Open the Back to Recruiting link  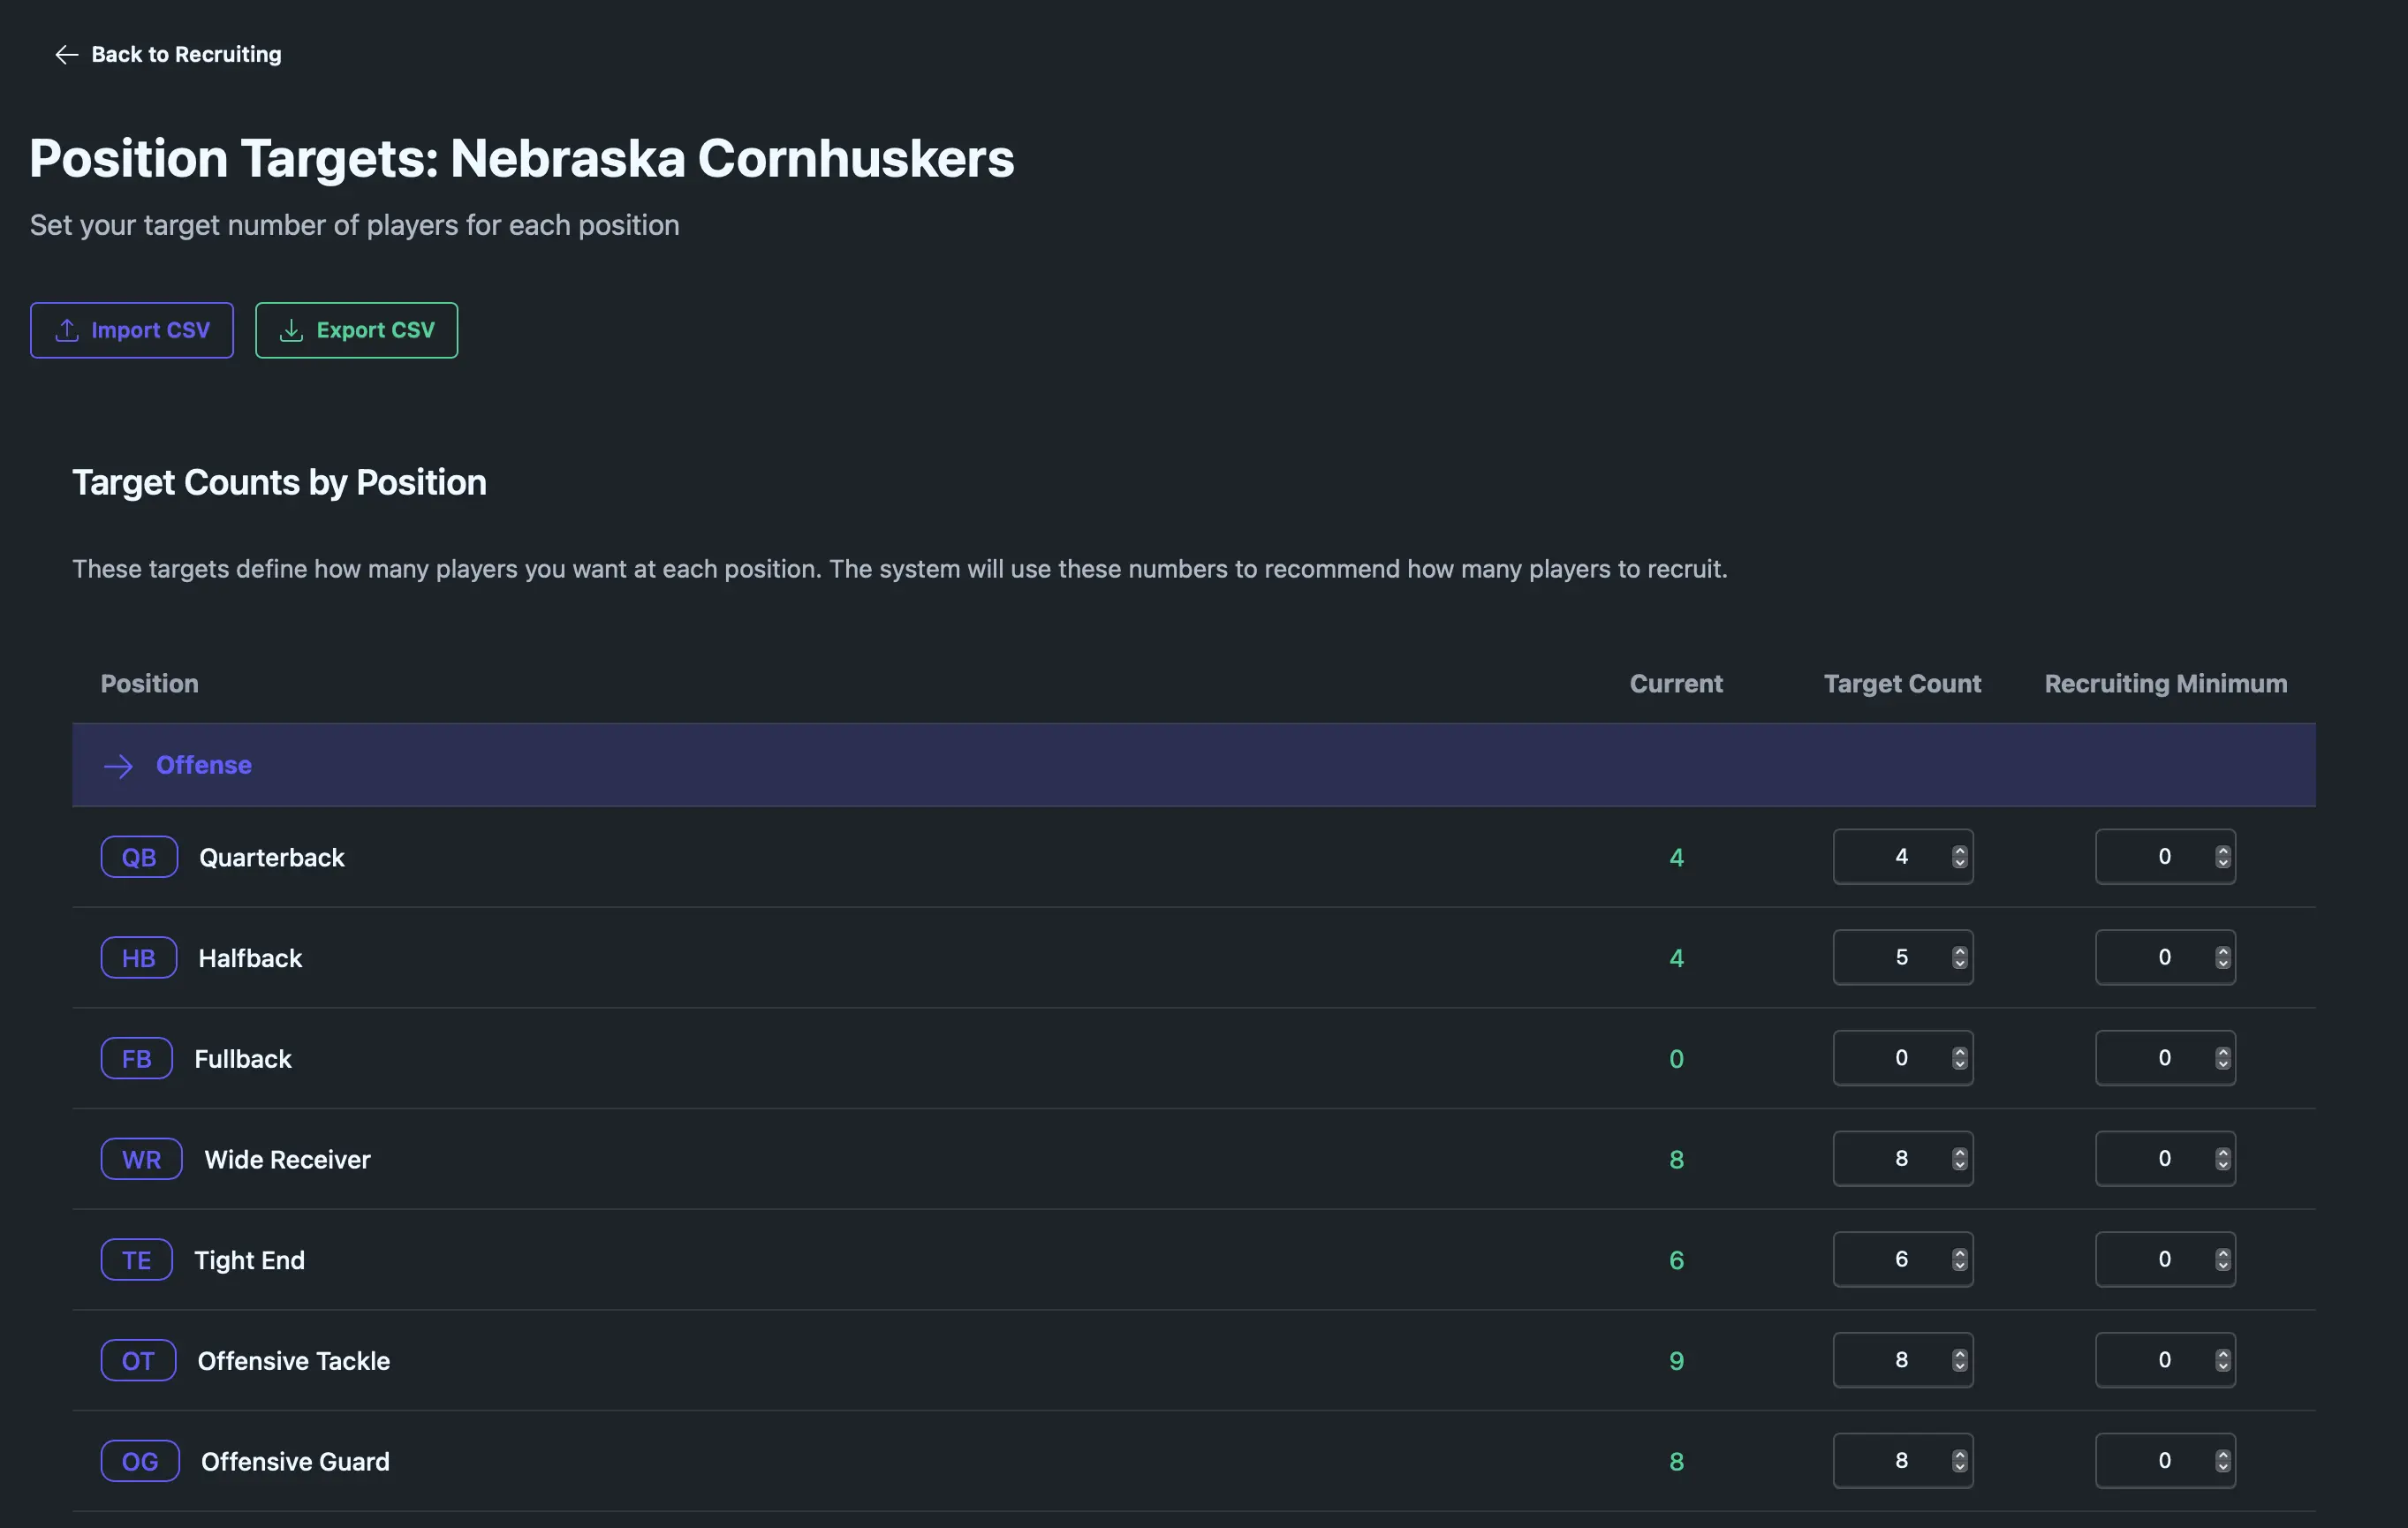[x=186, y=54]
